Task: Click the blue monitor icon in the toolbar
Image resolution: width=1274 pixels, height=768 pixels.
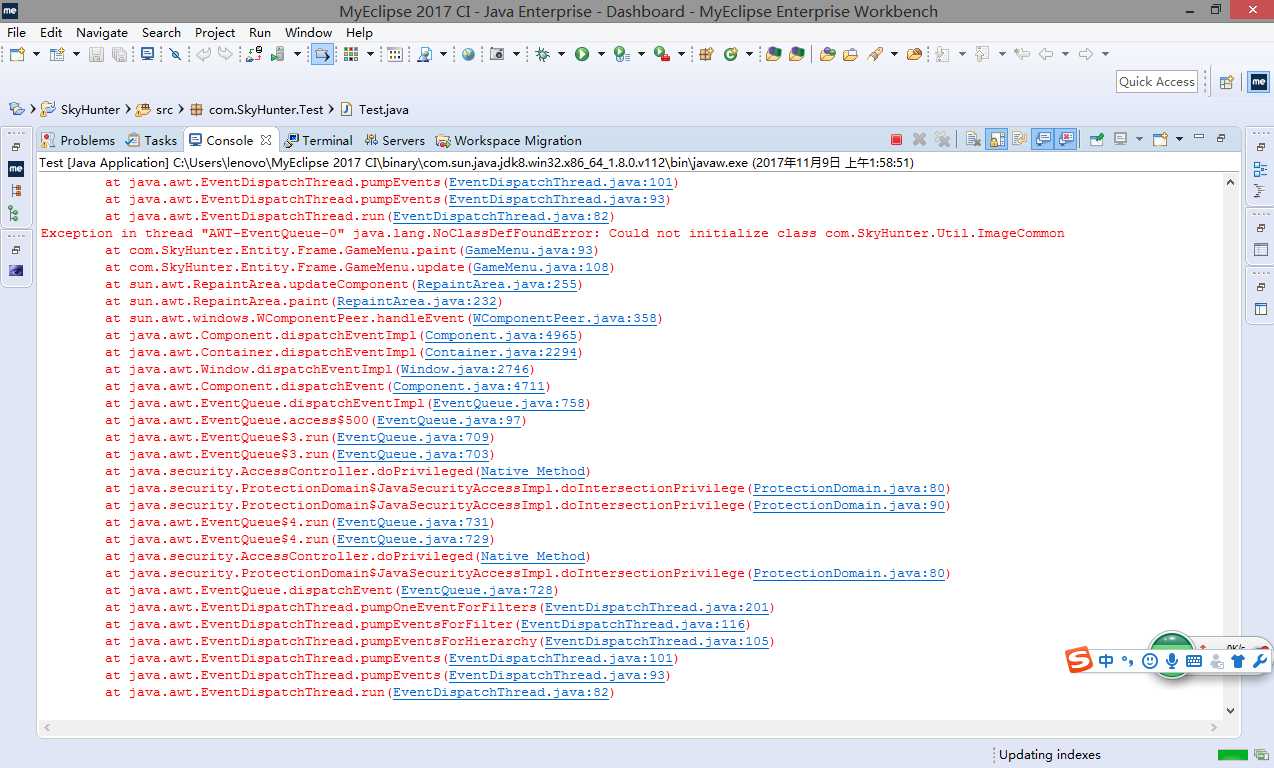Action: click(147, 54)
